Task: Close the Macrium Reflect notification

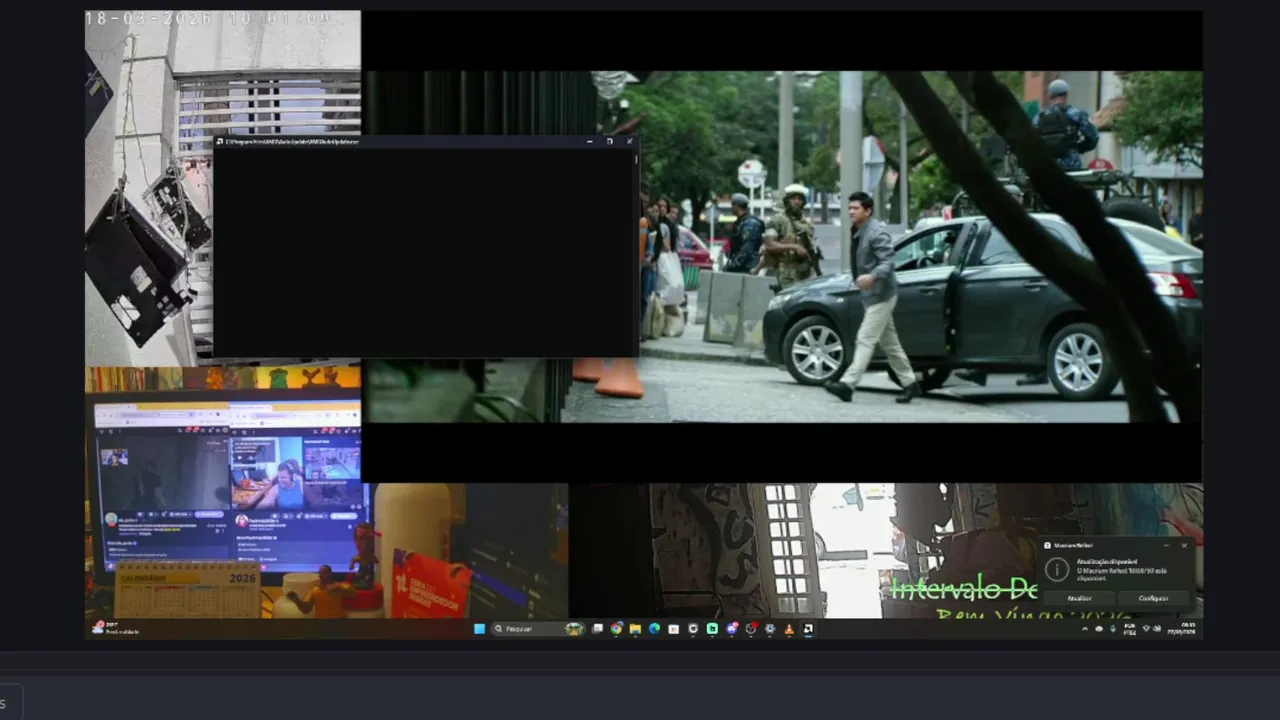Action: point(1184,545)
